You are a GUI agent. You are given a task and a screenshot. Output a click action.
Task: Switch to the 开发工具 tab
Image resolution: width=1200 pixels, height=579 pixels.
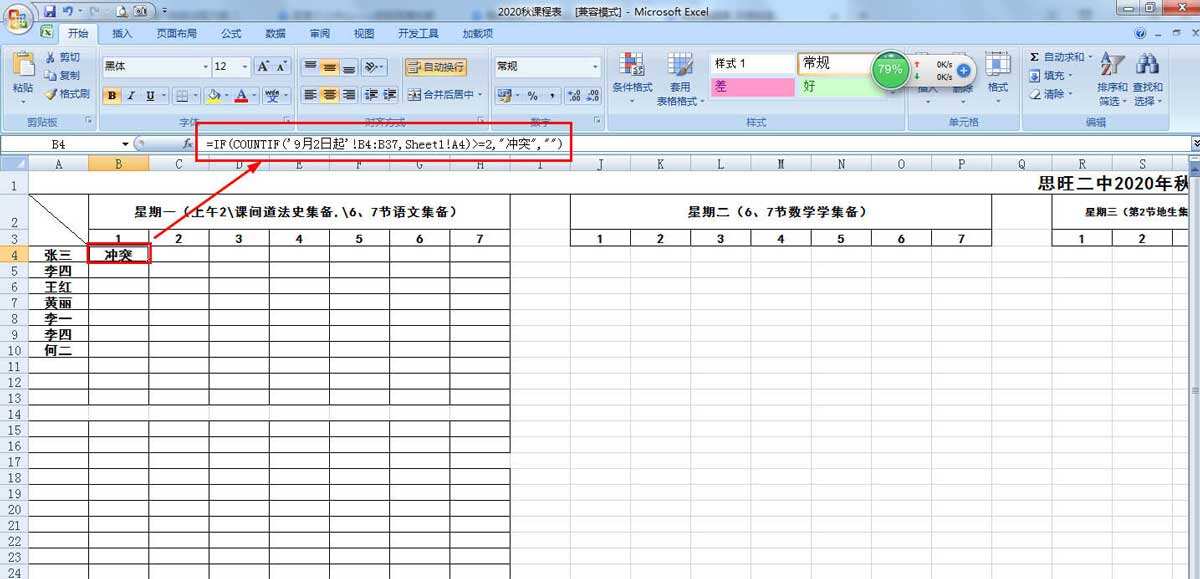pyautogui.click(x=418, y=33)
